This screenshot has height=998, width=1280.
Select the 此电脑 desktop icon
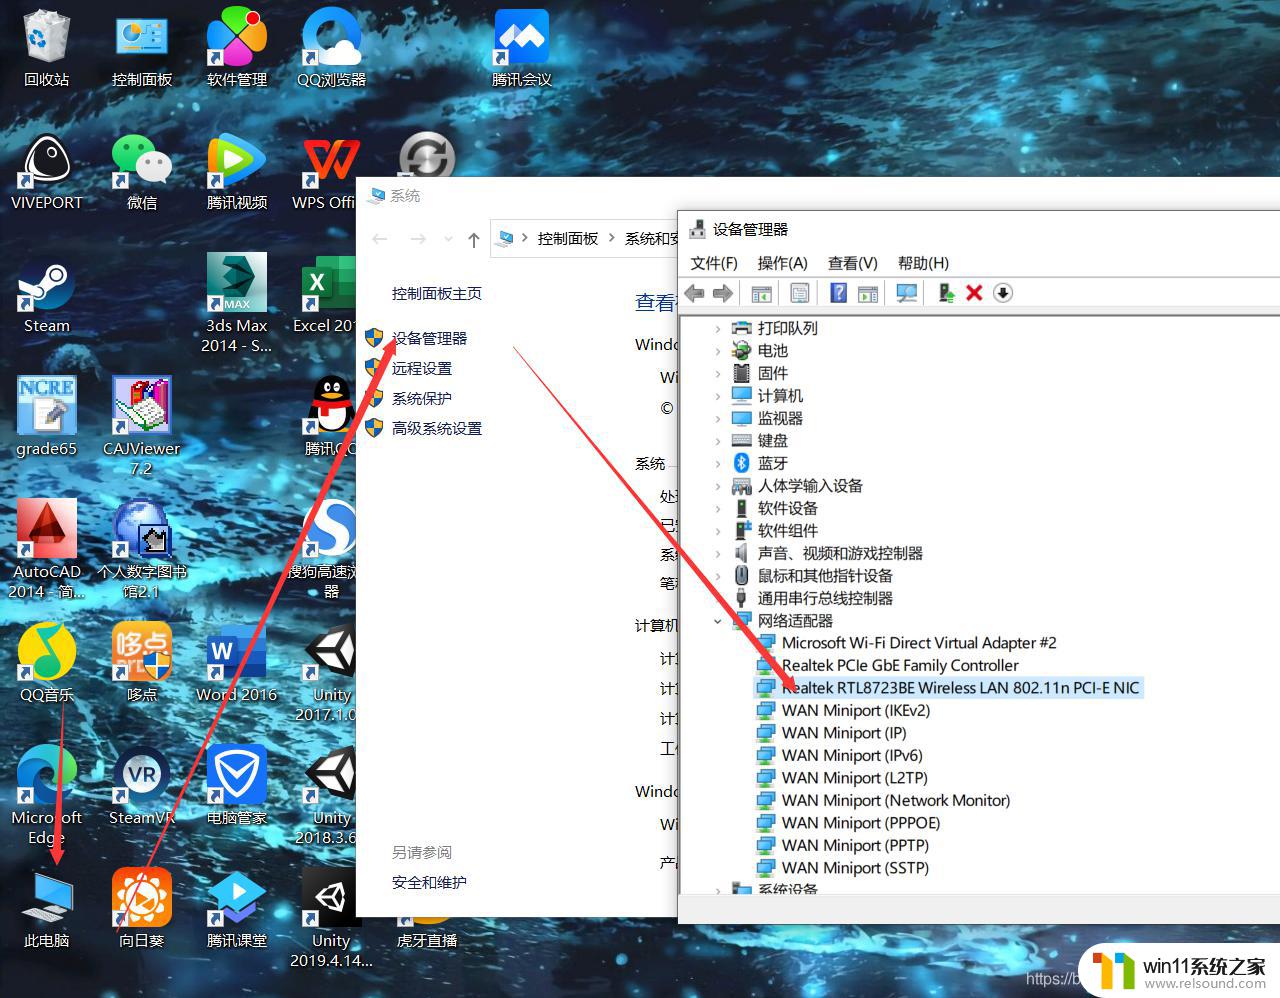click(46, 908)
